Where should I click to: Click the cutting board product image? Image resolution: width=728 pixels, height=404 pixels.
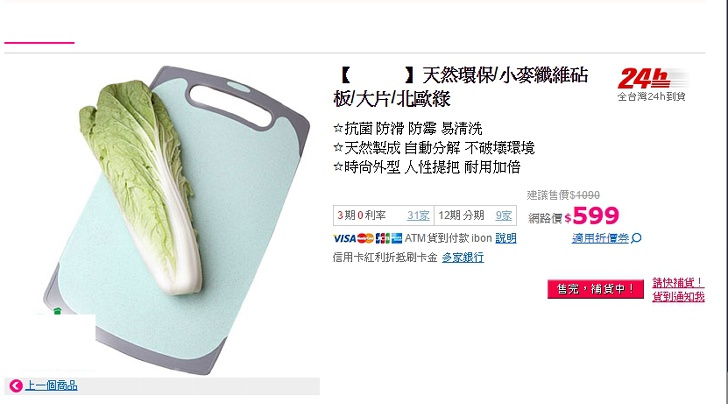176,220
